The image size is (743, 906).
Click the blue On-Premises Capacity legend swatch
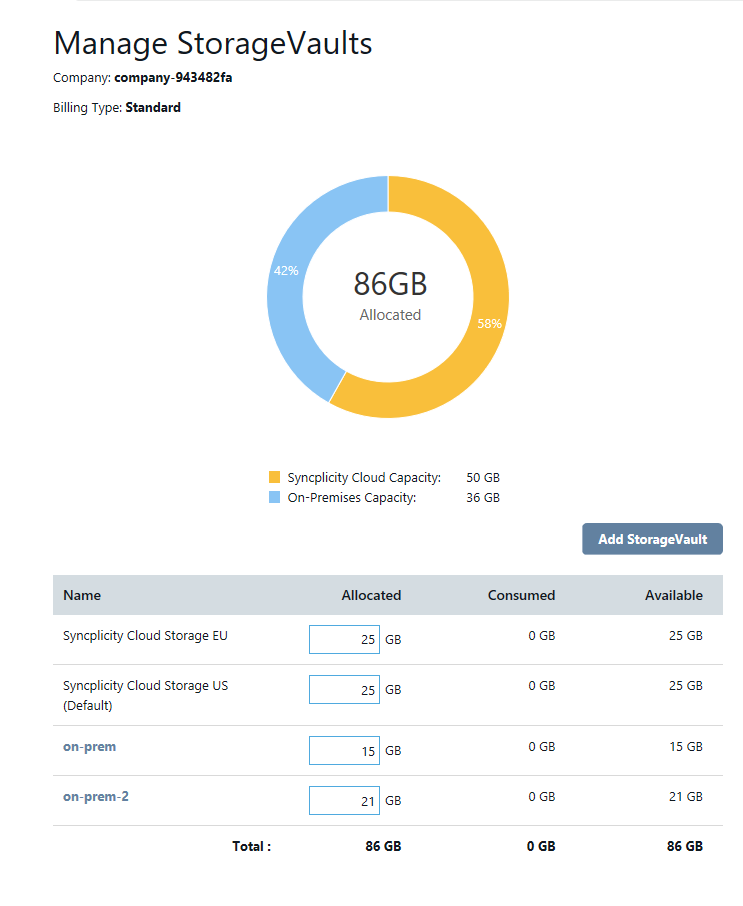pos(274,497)
